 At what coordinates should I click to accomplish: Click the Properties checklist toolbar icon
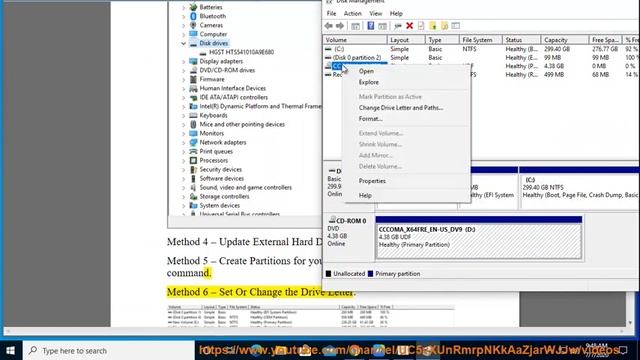click(421, 26)
